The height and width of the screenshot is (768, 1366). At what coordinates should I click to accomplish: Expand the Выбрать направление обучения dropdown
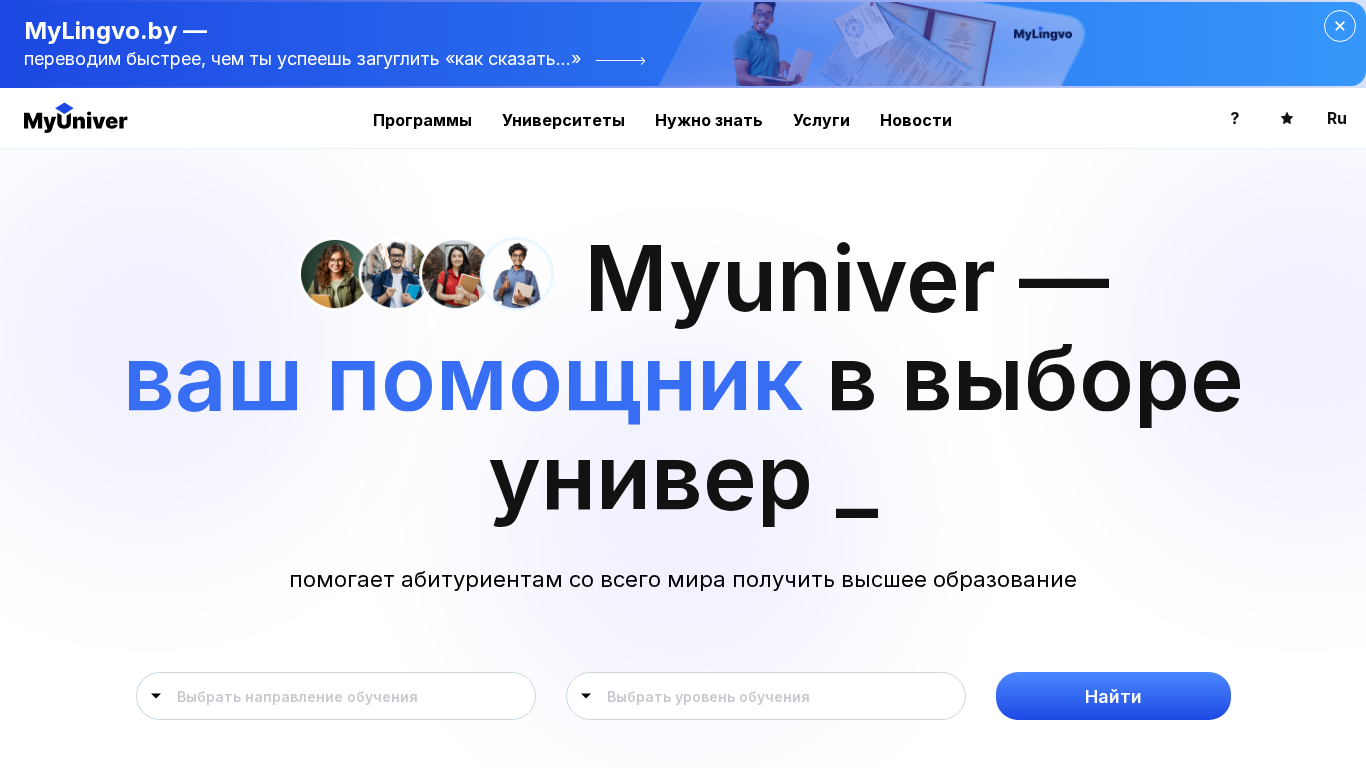[x=336, y=696]
